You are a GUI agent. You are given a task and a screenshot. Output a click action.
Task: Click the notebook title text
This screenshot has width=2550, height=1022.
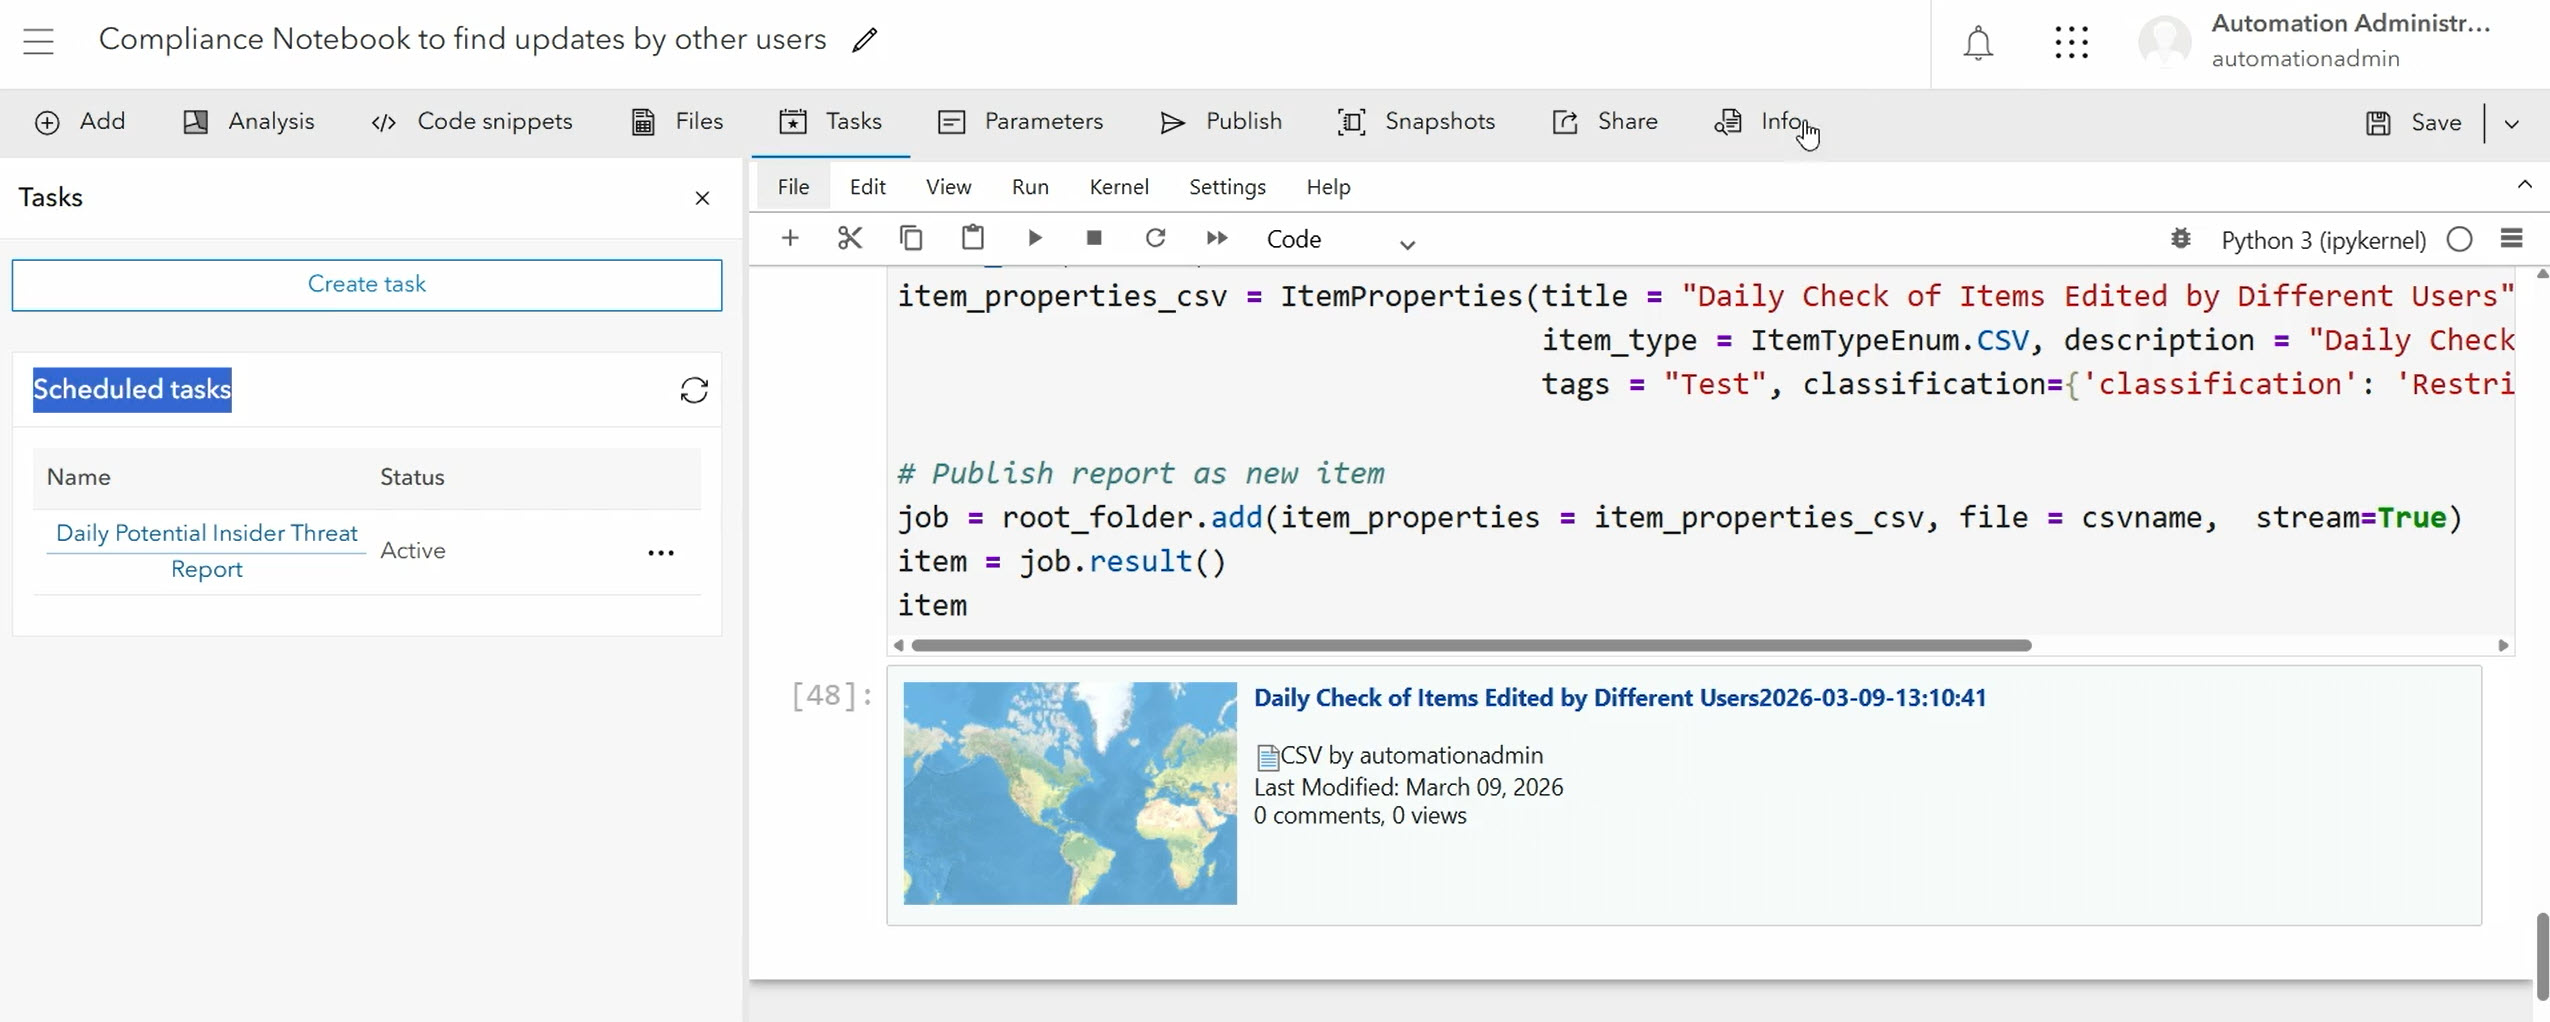coord(462,40)
